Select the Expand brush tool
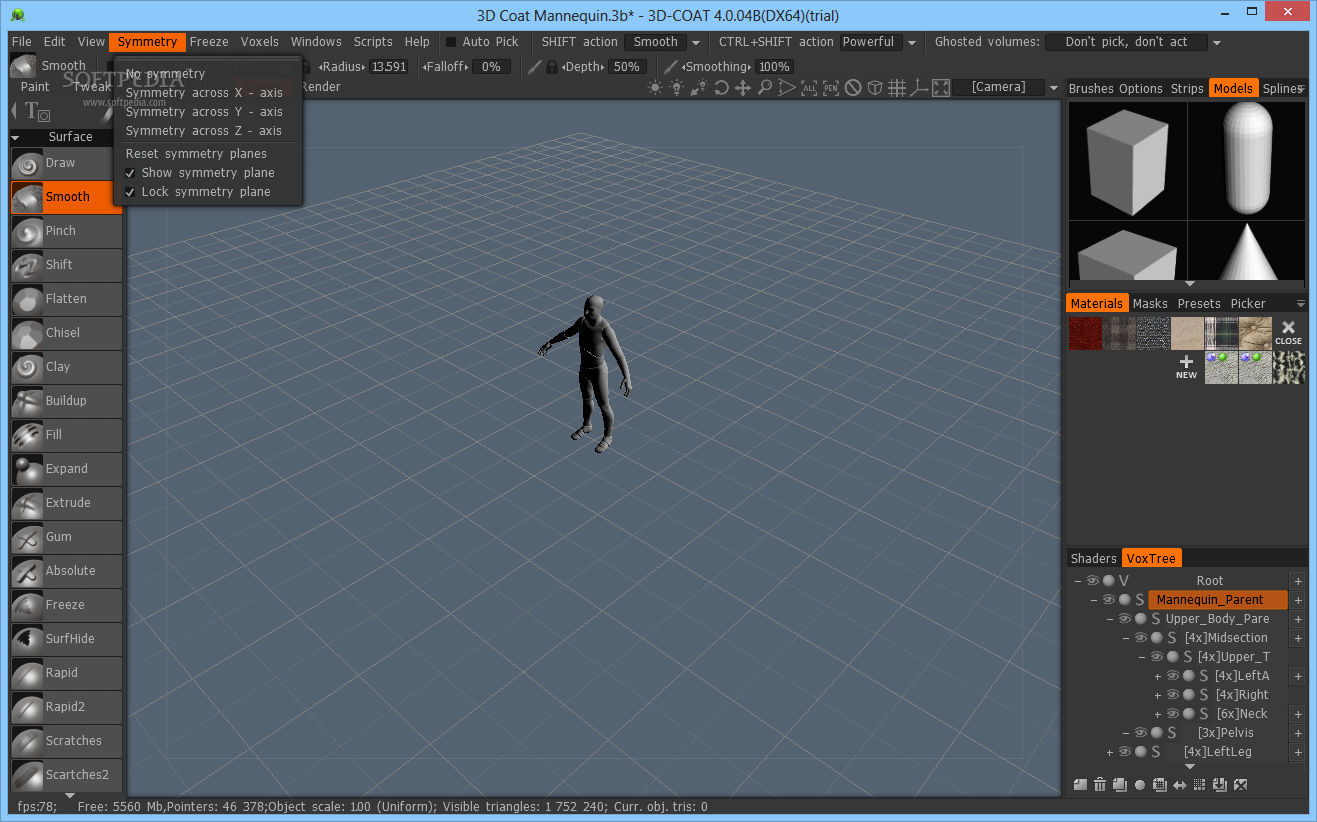The image size is (1317, 822). 66,469
